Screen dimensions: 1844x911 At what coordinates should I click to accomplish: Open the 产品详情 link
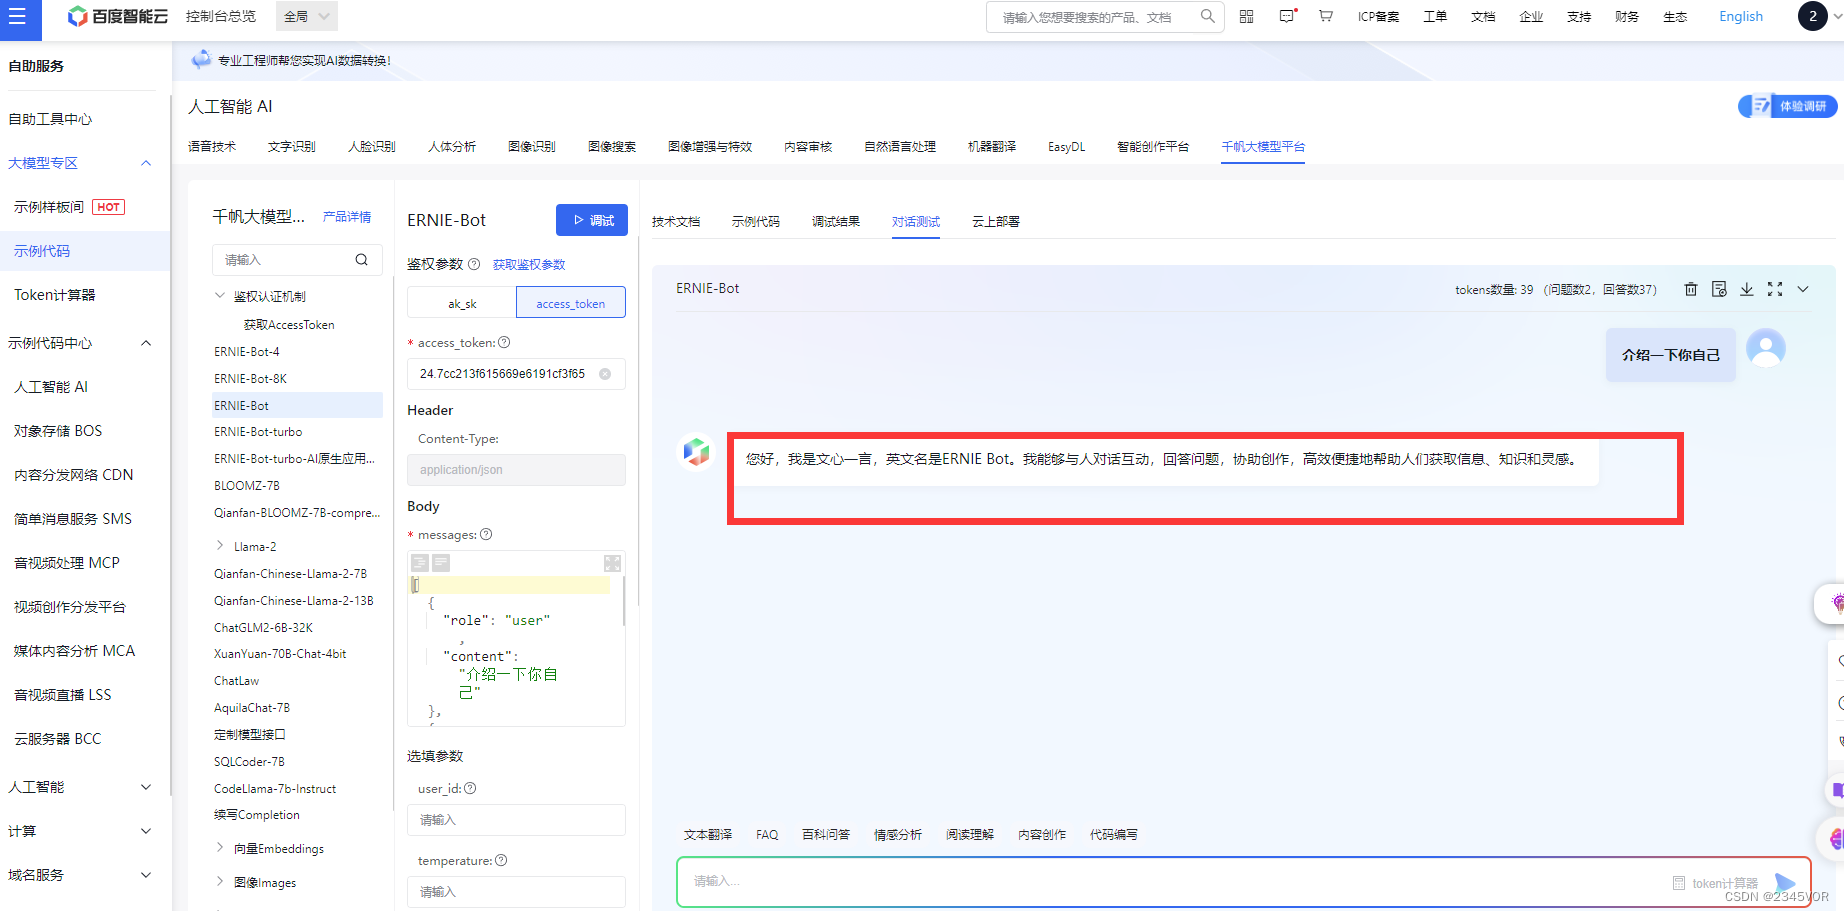[x=347, y=217]
